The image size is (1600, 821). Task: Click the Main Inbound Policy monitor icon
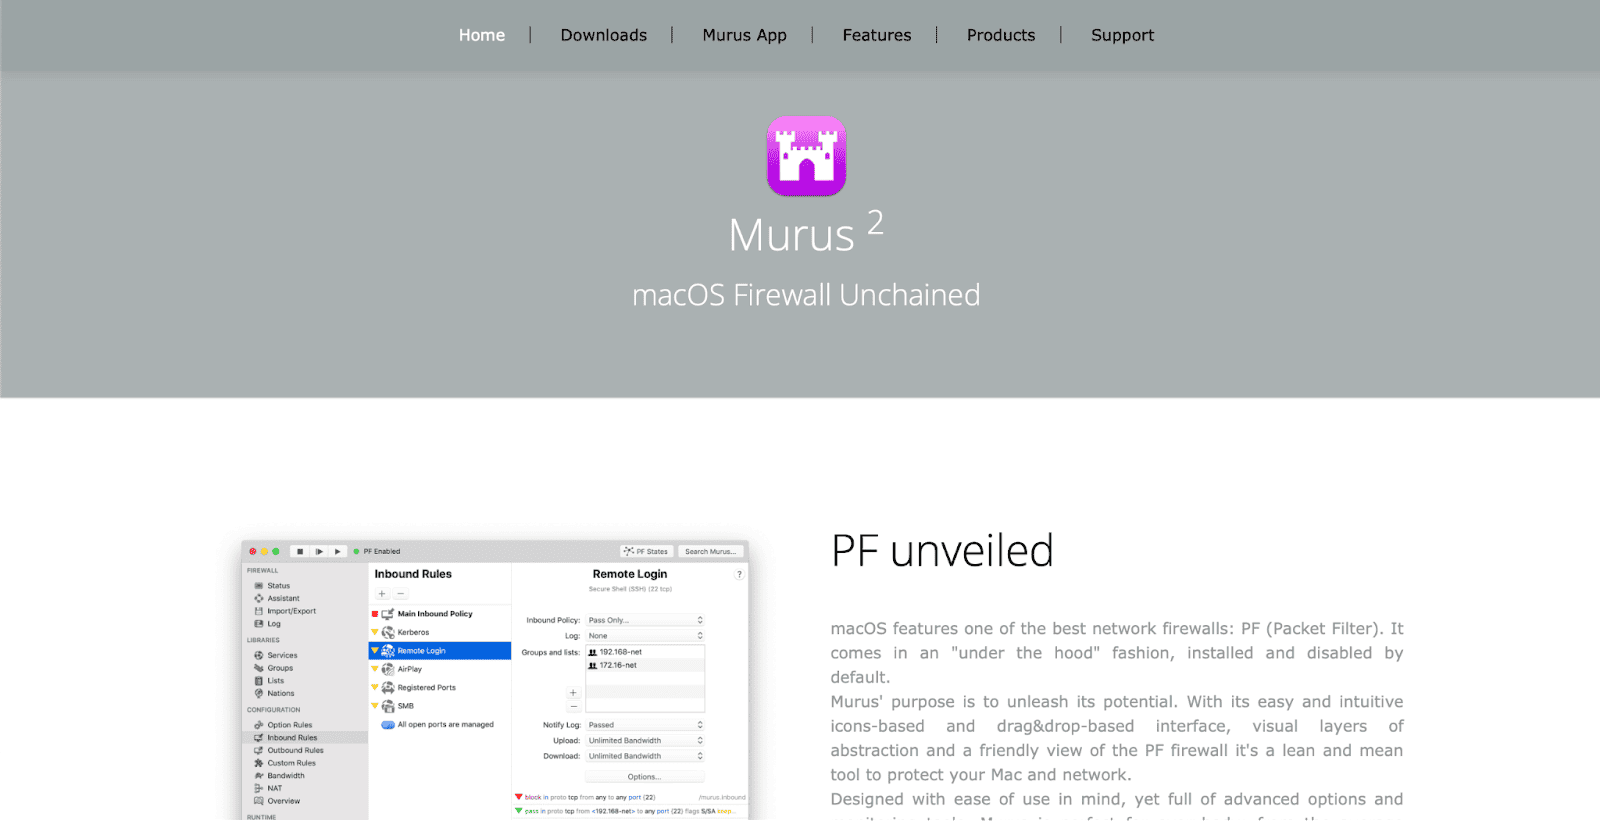click(388, 614)
